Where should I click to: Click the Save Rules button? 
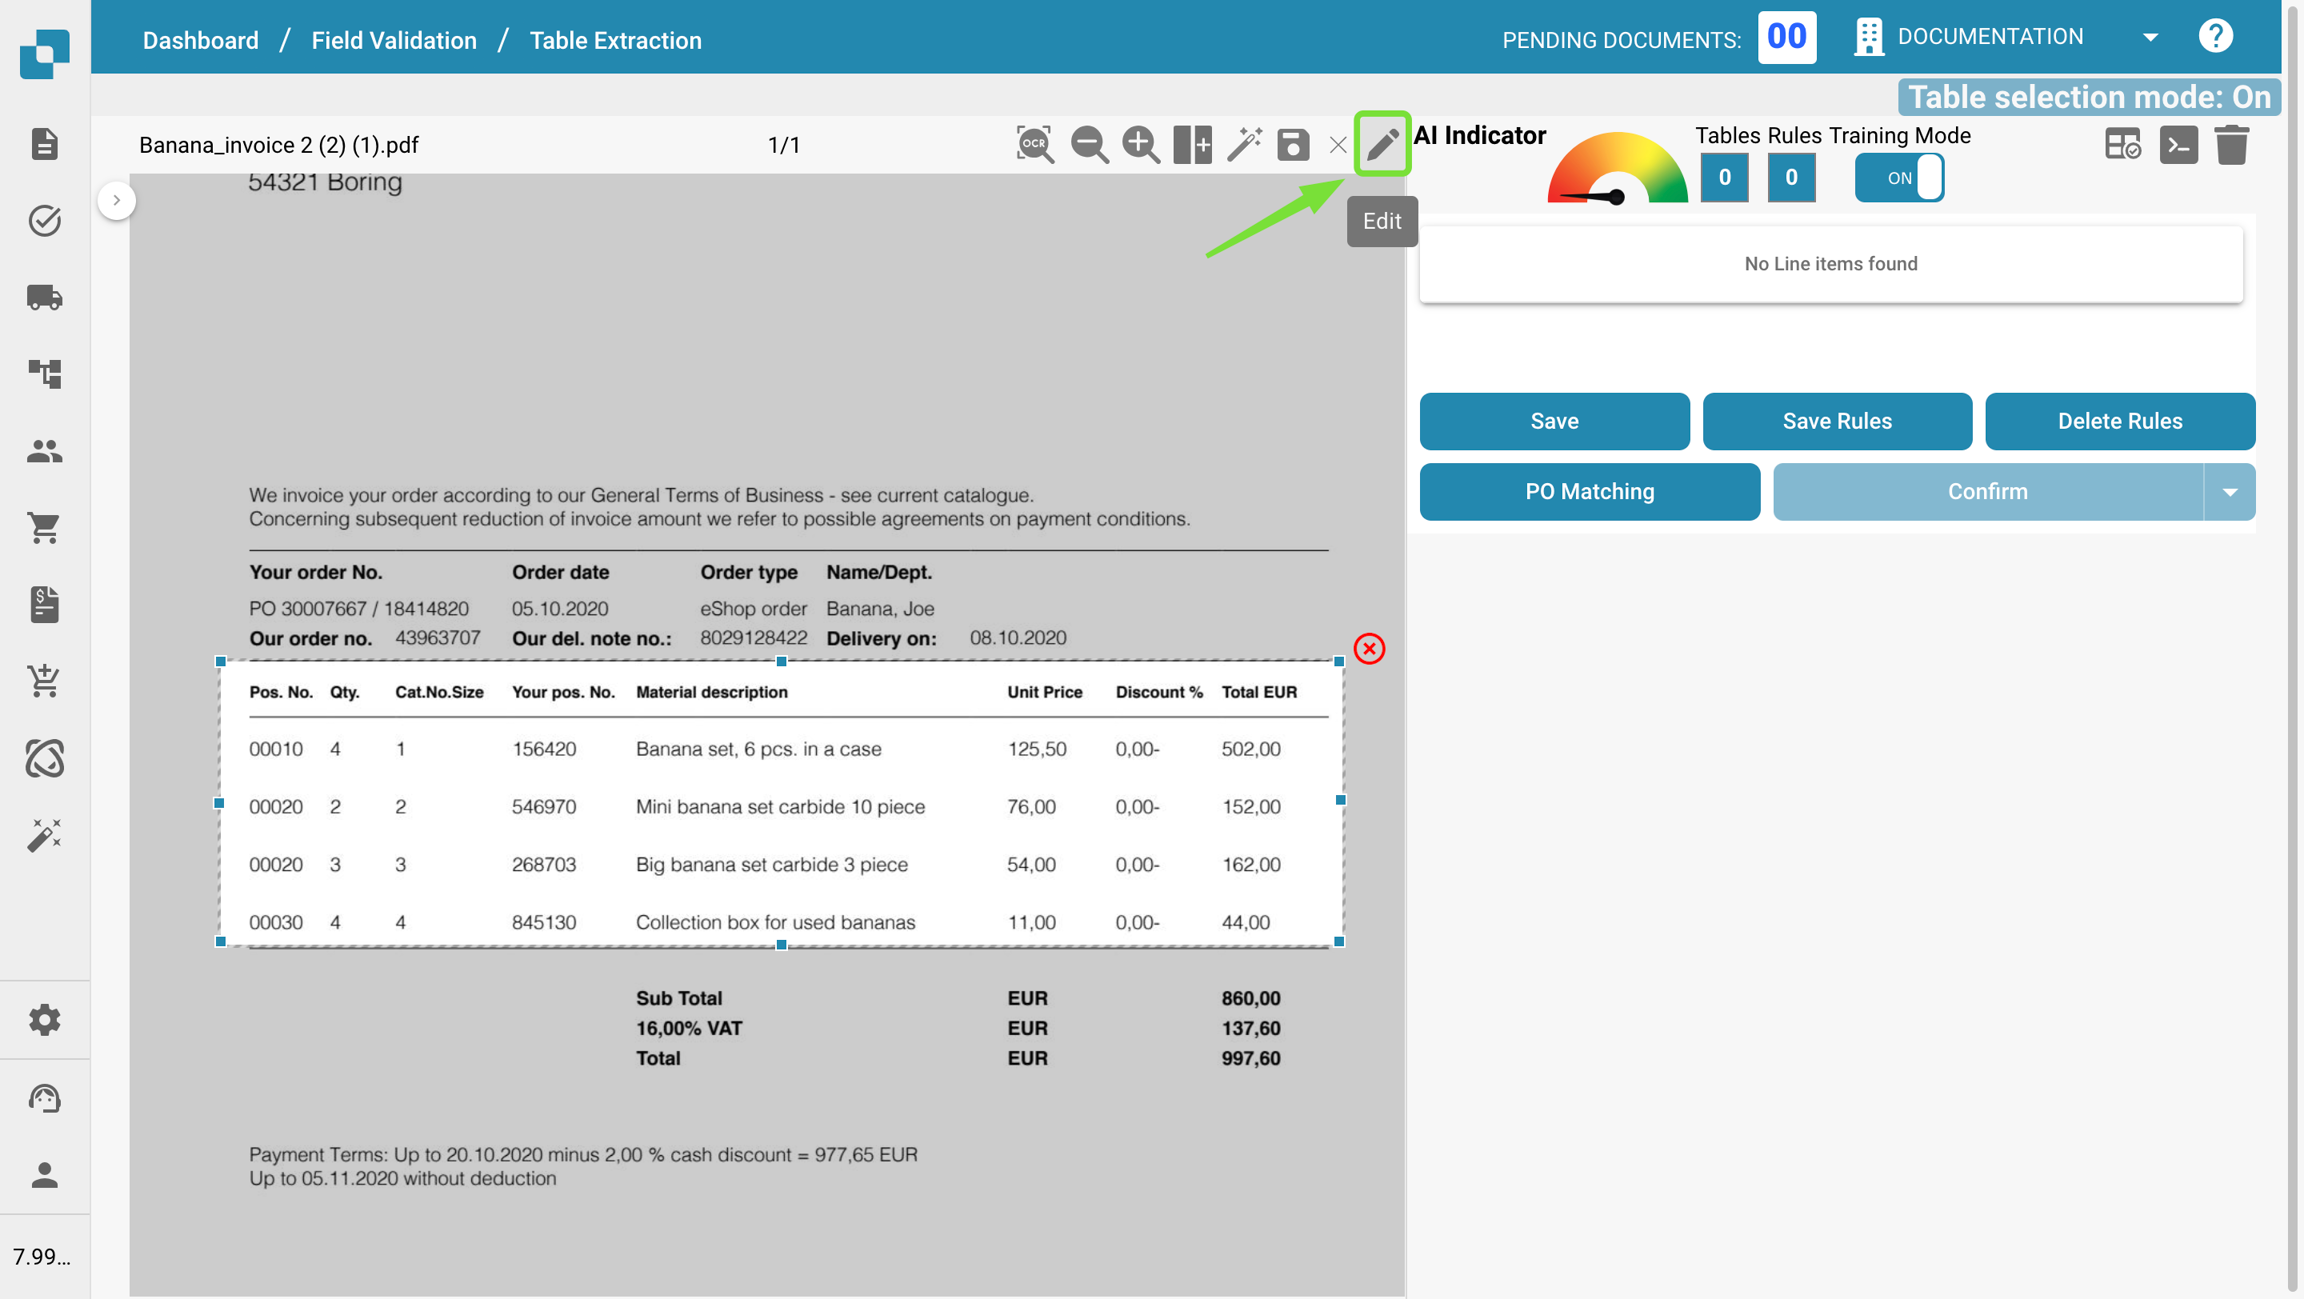(x=1837, y=421)
